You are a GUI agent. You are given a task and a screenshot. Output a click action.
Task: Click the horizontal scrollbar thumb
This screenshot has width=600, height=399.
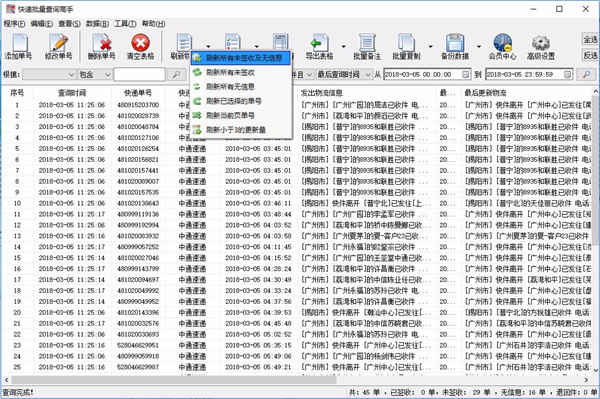tap(173, 380)
